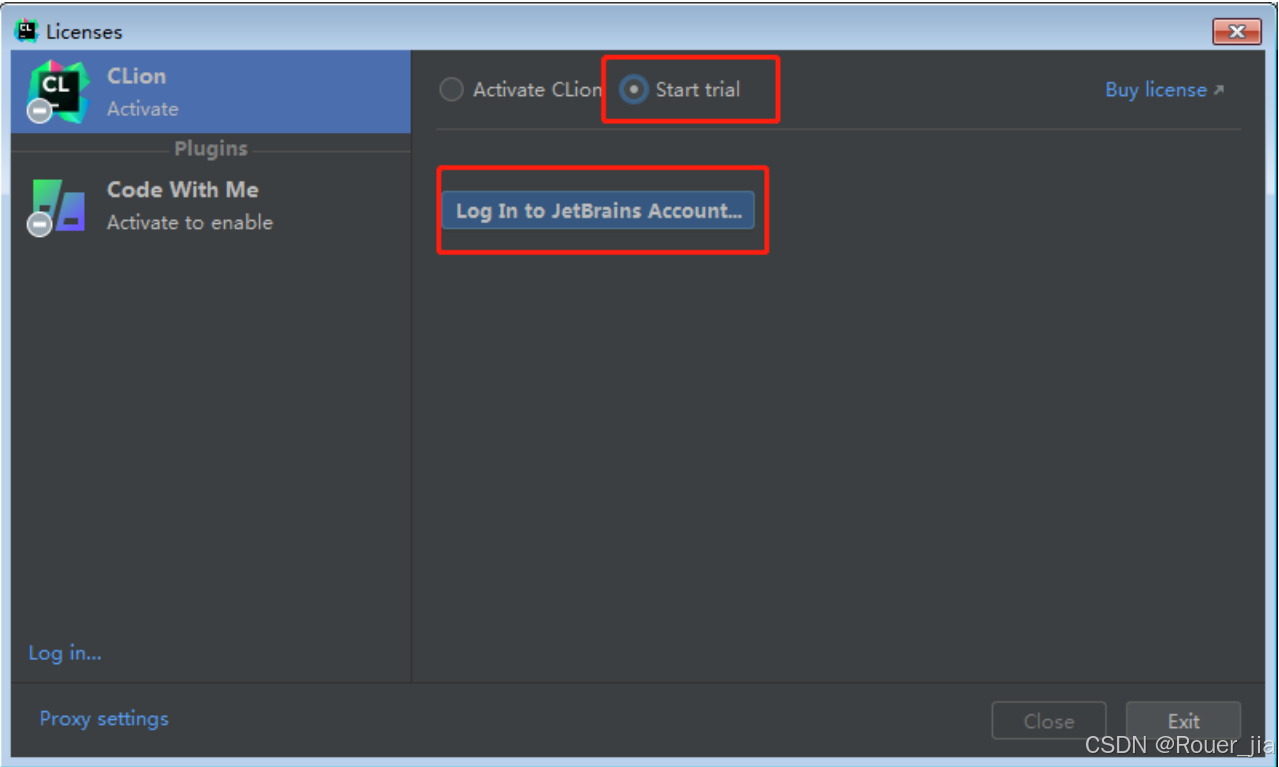Click the CLion icon in the title bar
1279x767 pixels.
pyautogui.click(x=26, y=31)
